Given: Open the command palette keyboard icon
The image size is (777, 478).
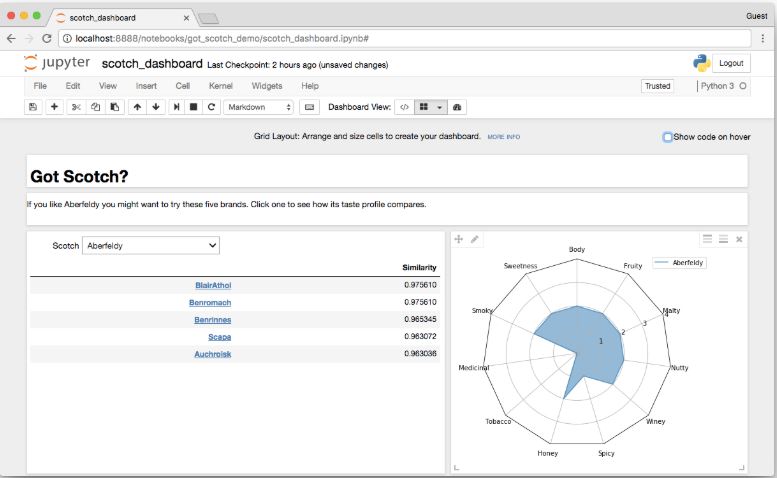Looking at the screenshot, I should click(309, 107).
